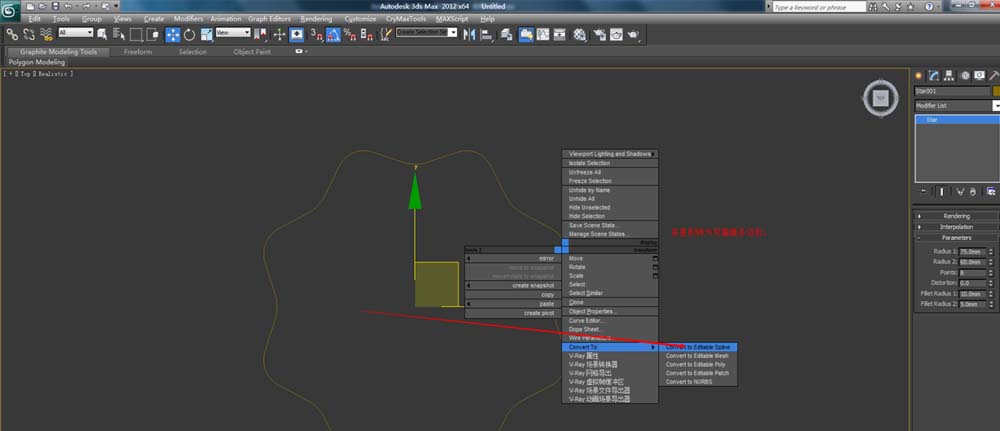Activate the Select and Move tool
This screenshot has height=431, width=1000.
173,34
